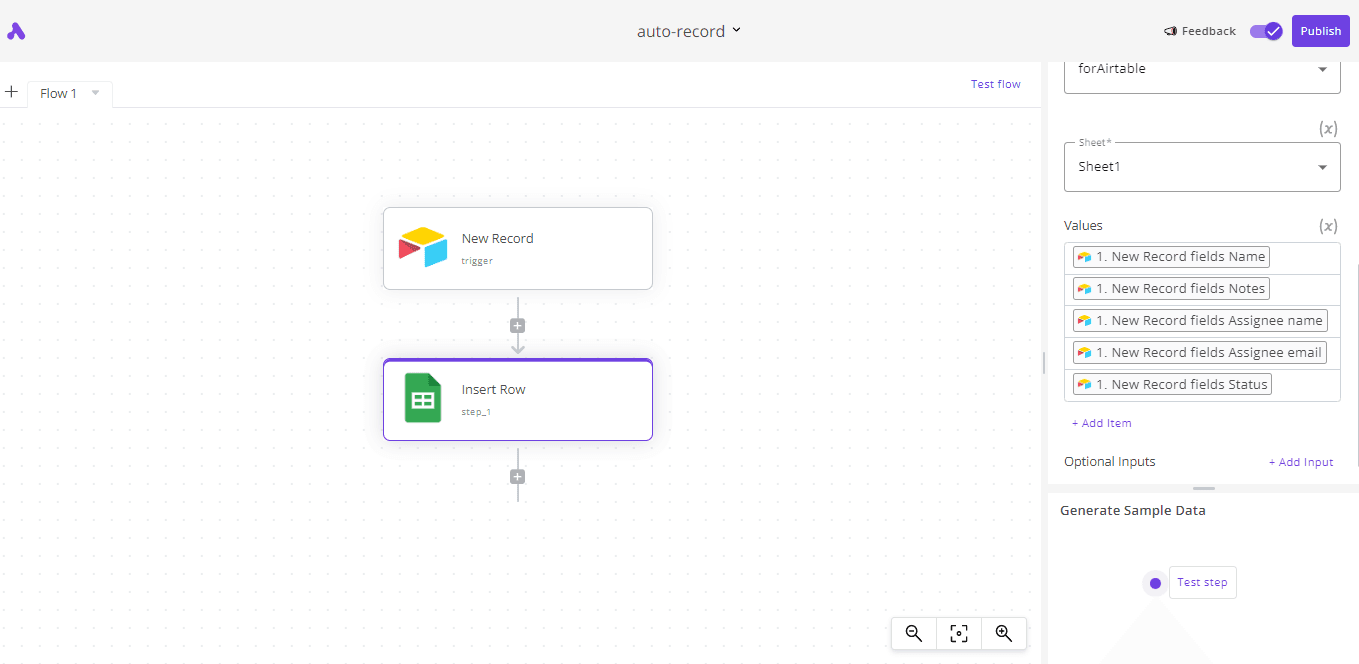Click the Activepieces logo

point(15,31)
